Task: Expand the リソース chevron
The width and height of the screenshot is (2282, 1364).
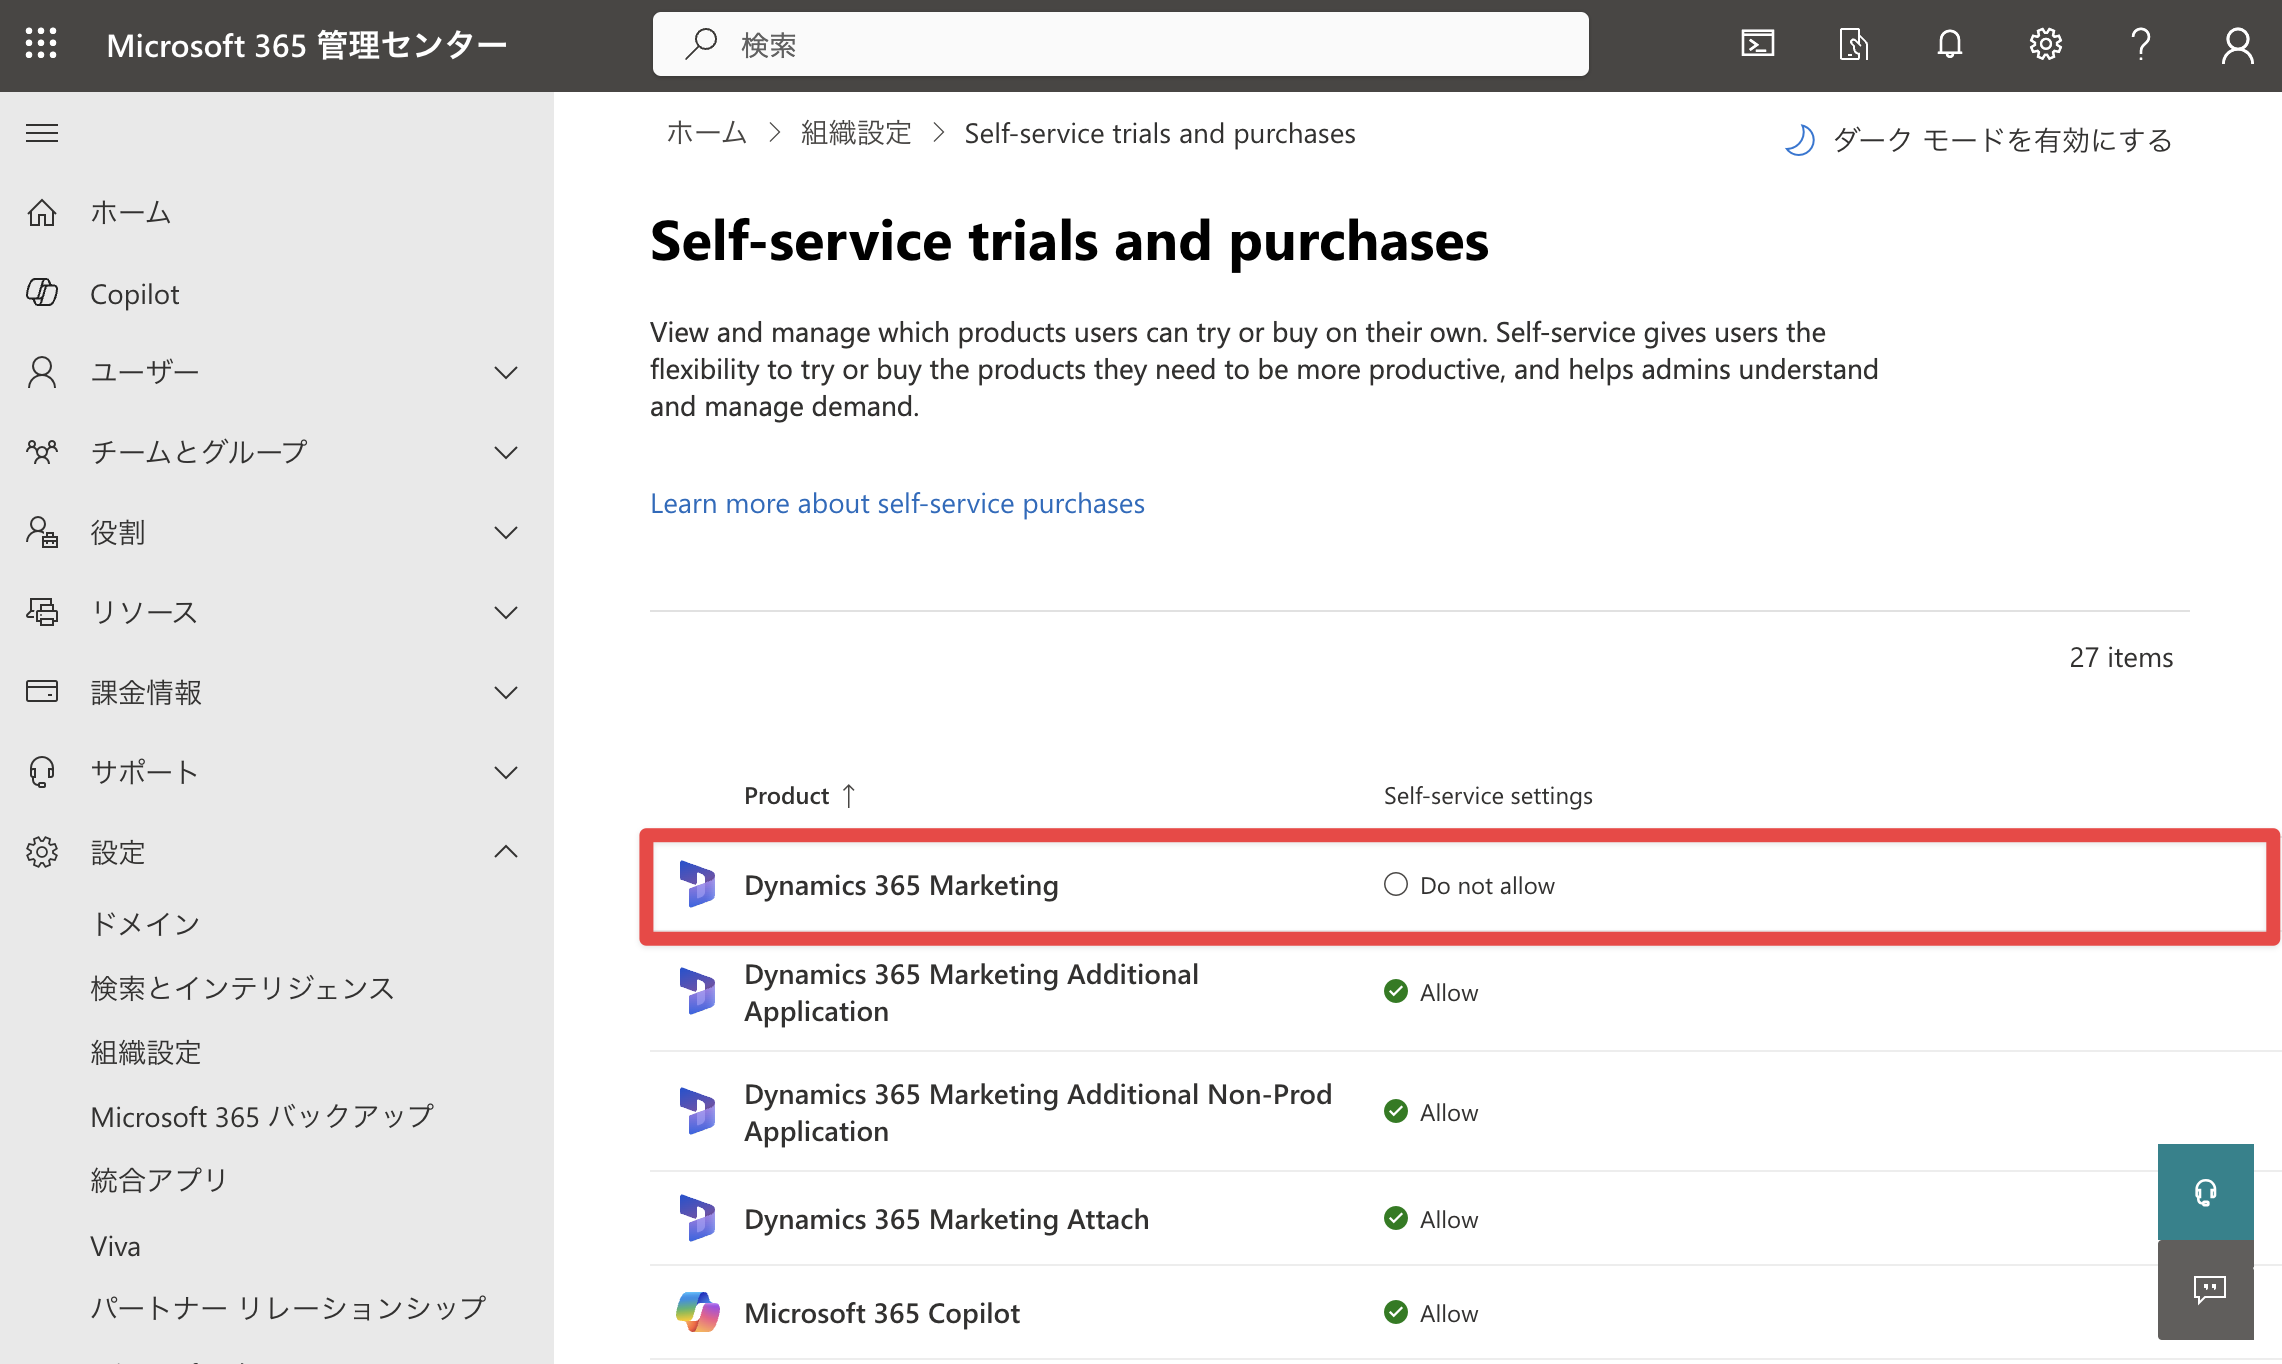Action: click(506, 612)
